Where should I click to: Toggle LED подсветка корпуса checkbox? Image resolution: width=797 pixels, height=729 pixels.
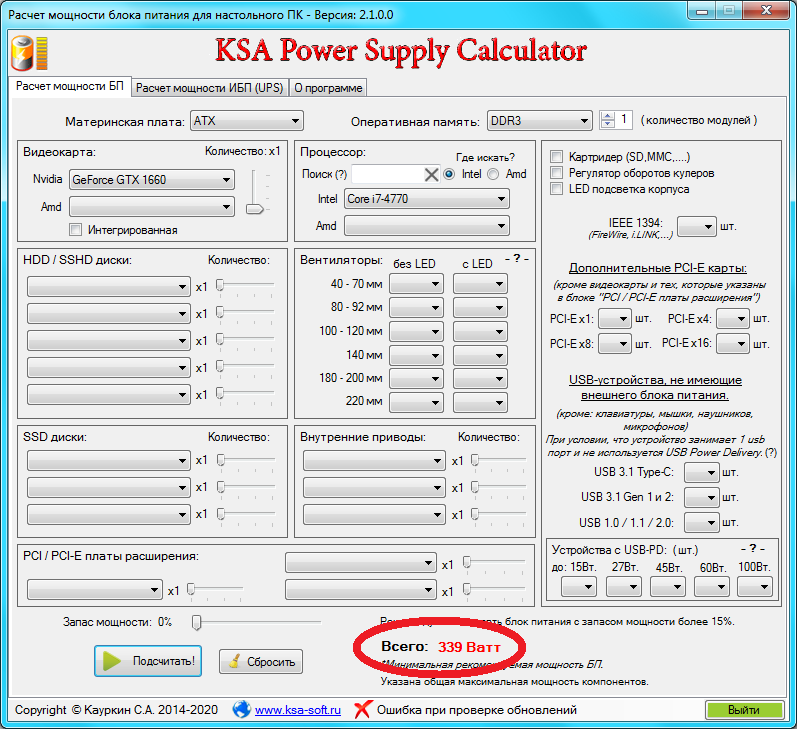click(557, 189)
